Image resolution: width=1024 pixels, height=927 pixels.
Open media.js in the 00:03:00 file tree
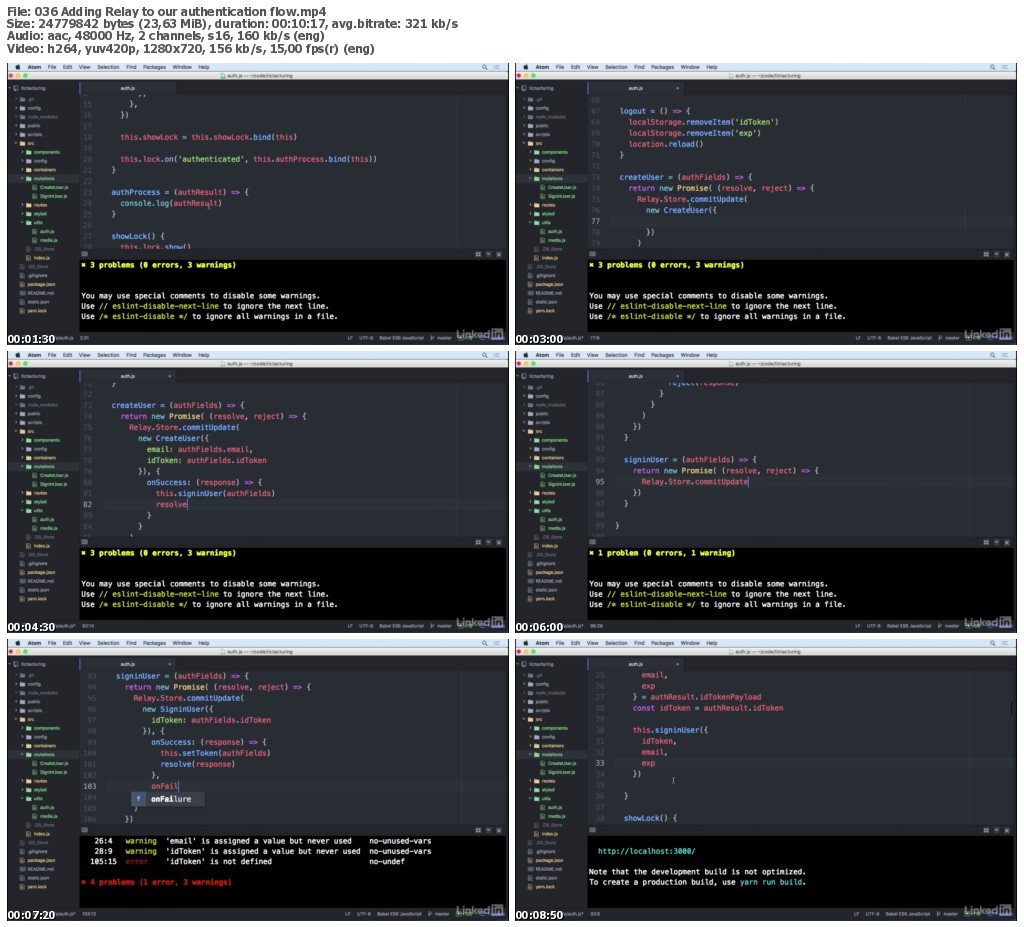point(556,240)
